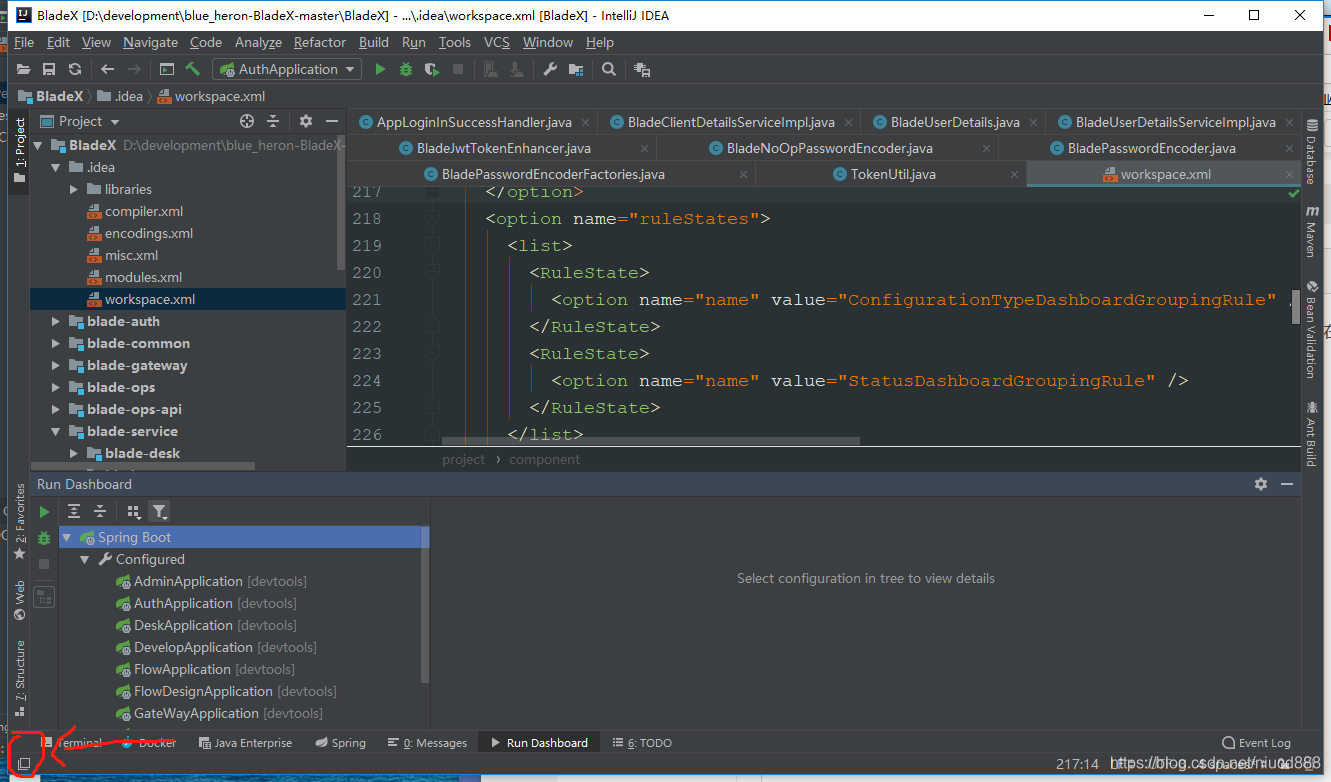Click the 217:14 caret position in the status bar
1331x782 pixels.
click(x=1077, y=764)
